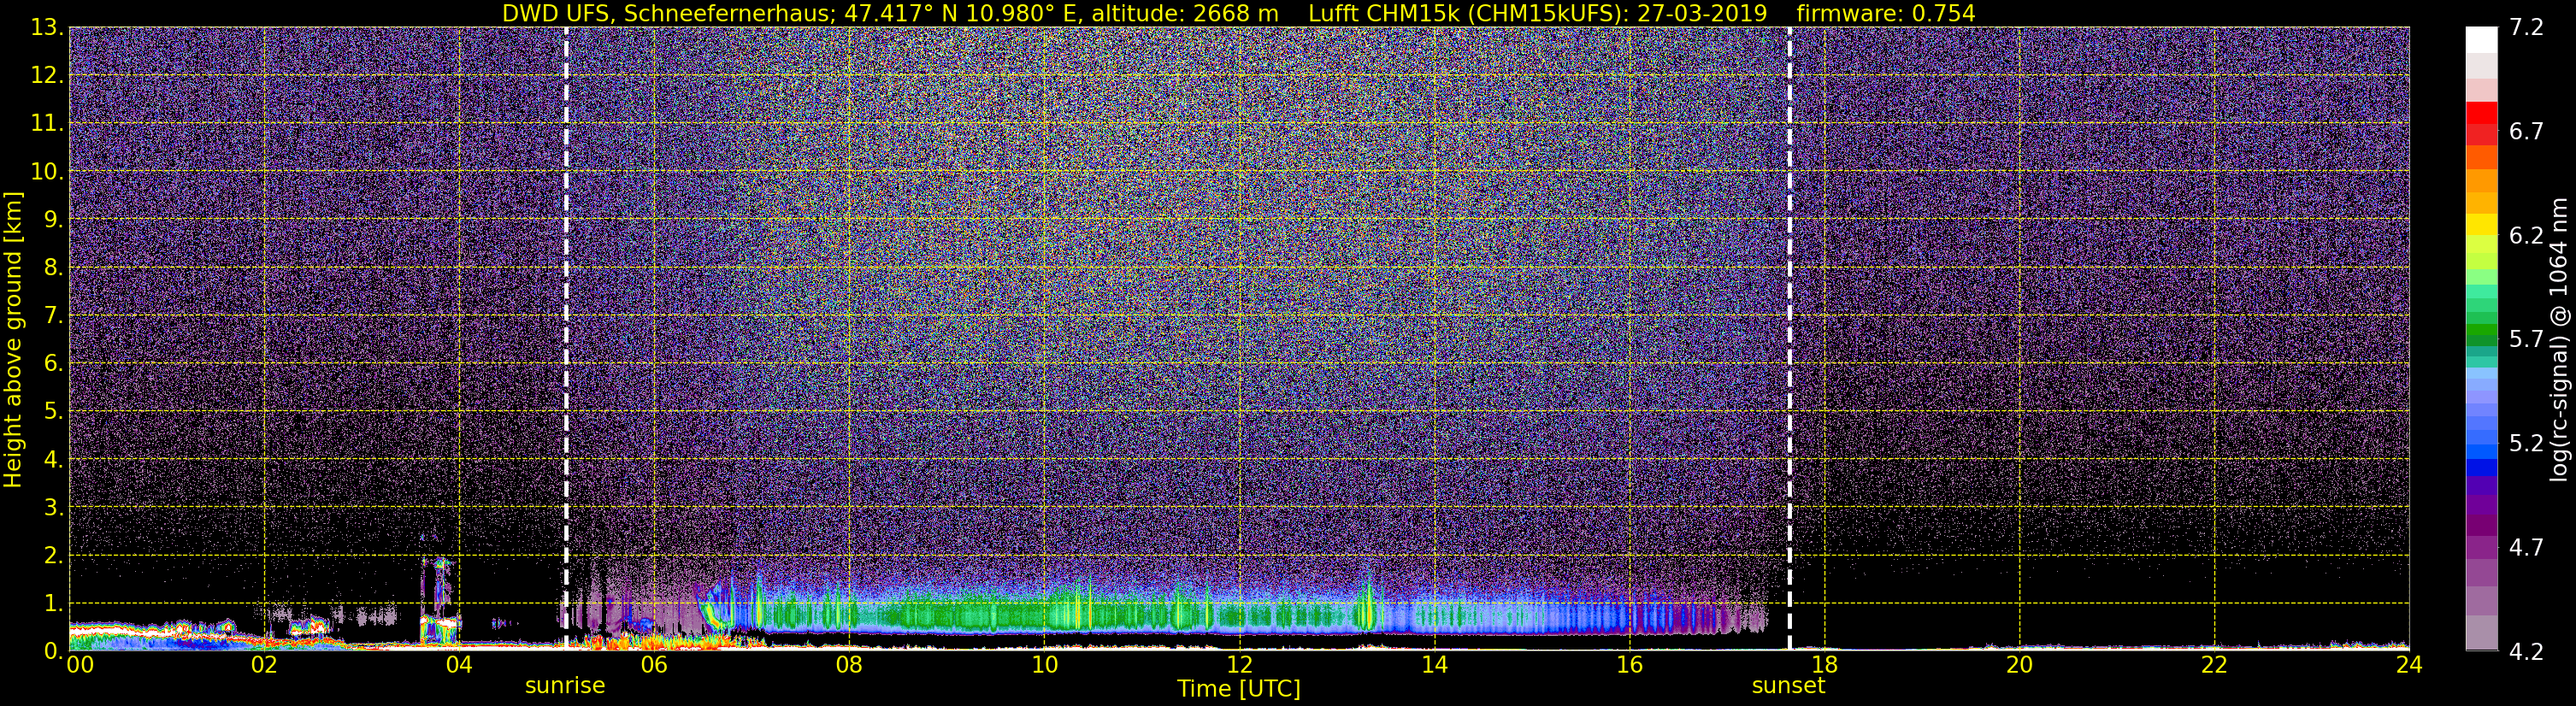Click the colorbar value '6.2'
Viewport: 2576px width, 706px height.
(x=2526, y=235)
